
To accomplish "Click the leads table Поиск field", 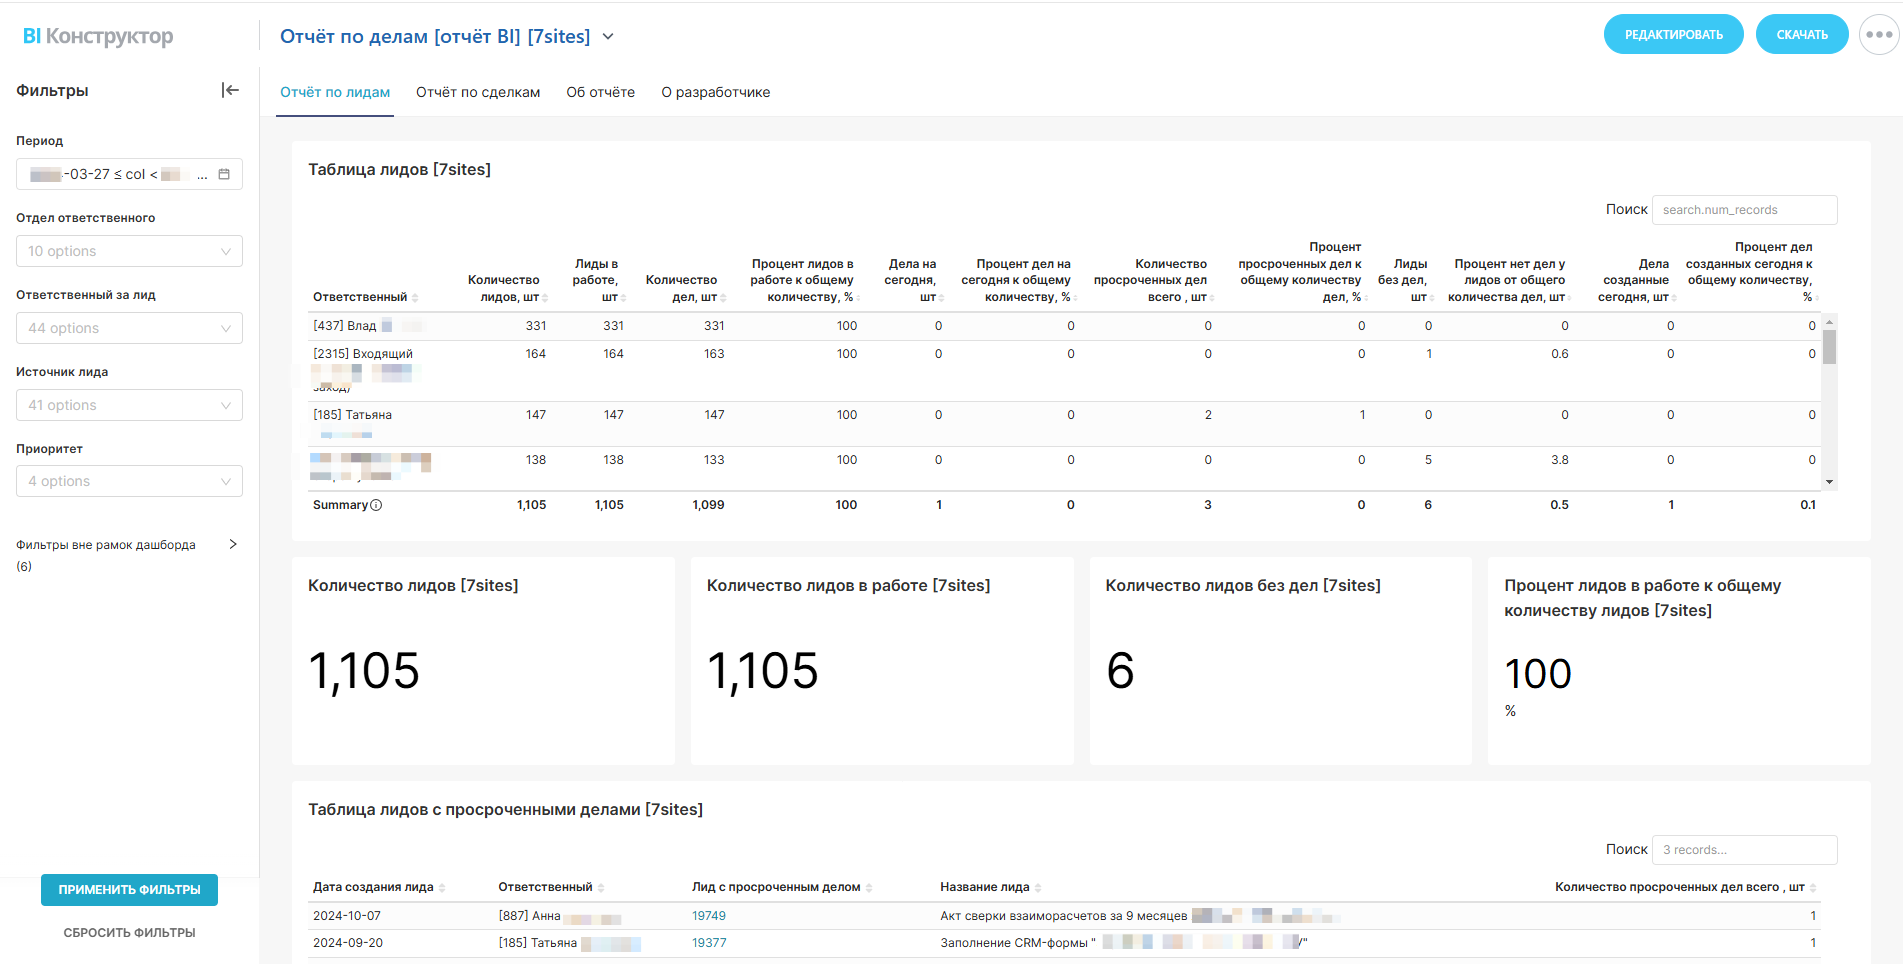I will point(1743,210).
